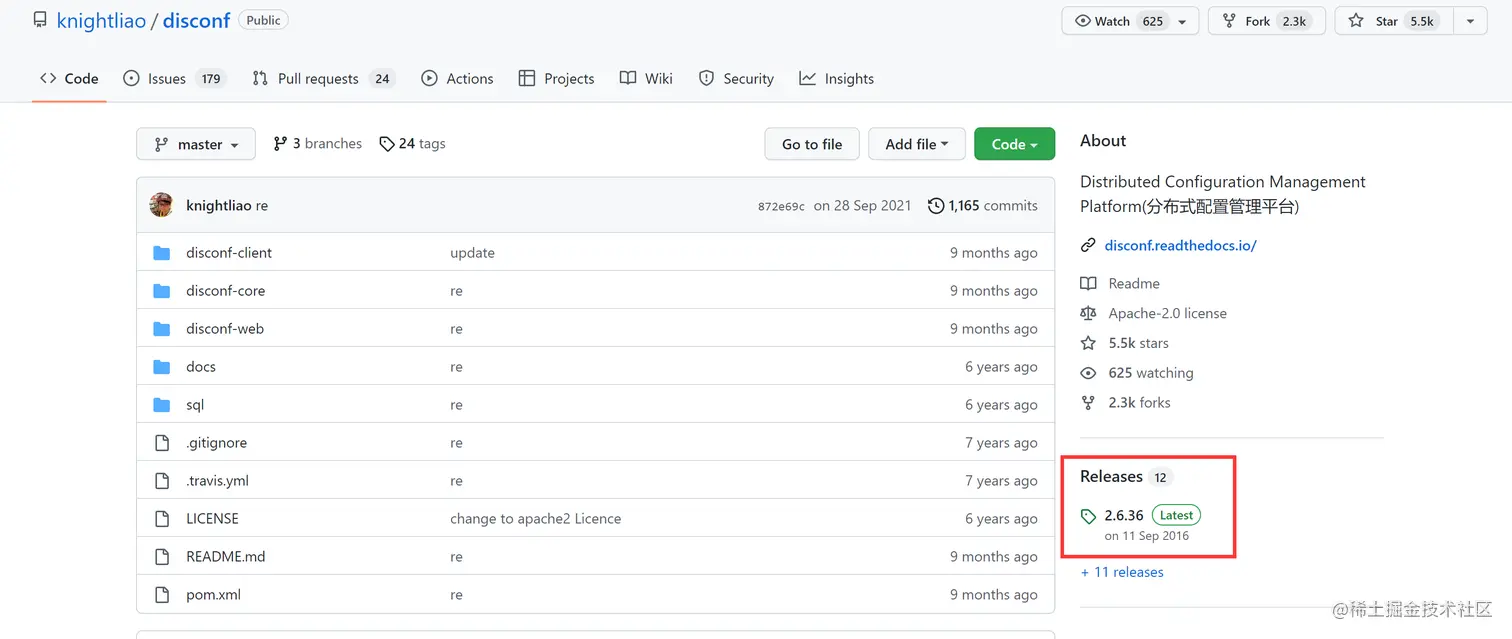Open the disconf repository name link
The image size is (1512, 639).
pyautogui.click(x=196, y=20)
